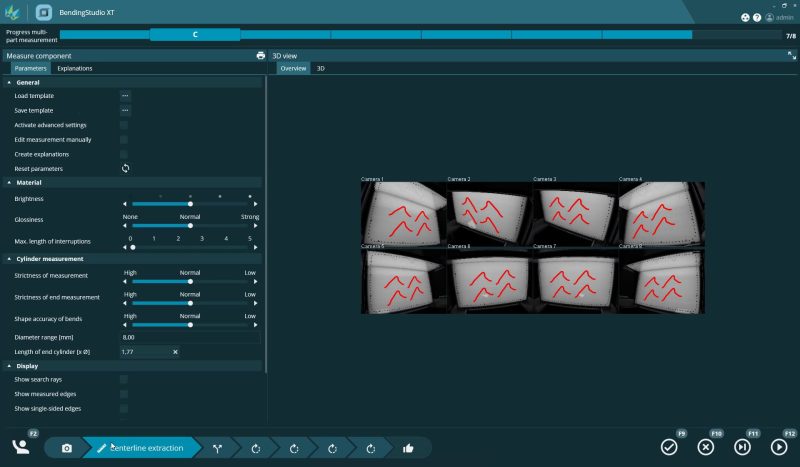
Task: Switch to the Explanations tab
Action: (x=74, y=68)
